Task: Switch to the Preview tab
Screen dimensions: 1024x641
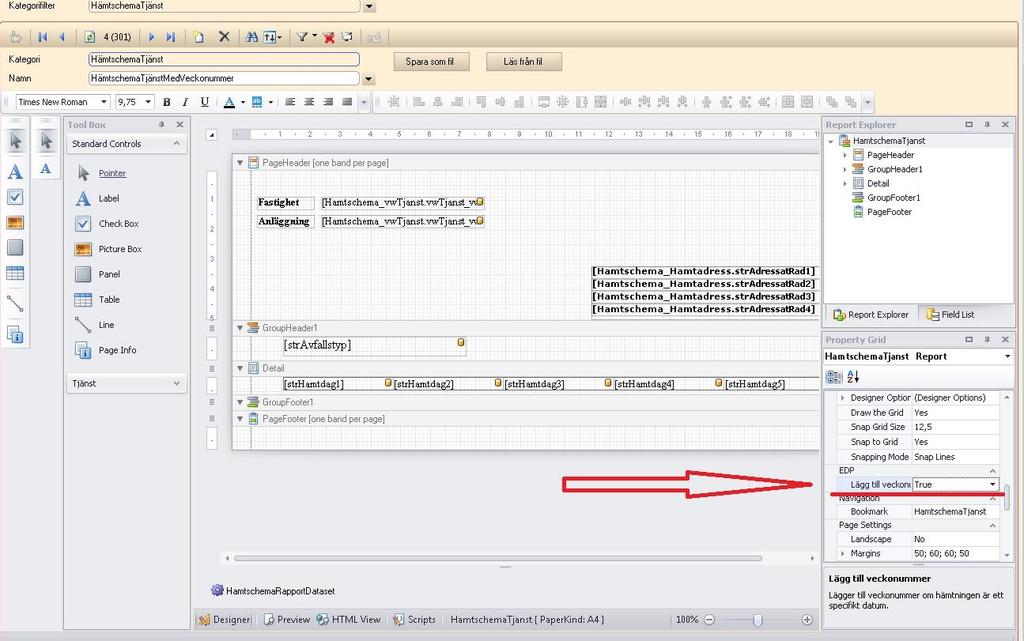Action: tap(287, 619)
